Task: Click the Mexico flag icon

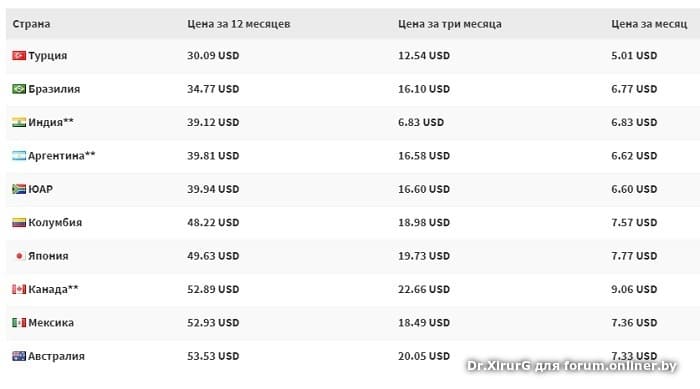Action: (x=19, y=322)
